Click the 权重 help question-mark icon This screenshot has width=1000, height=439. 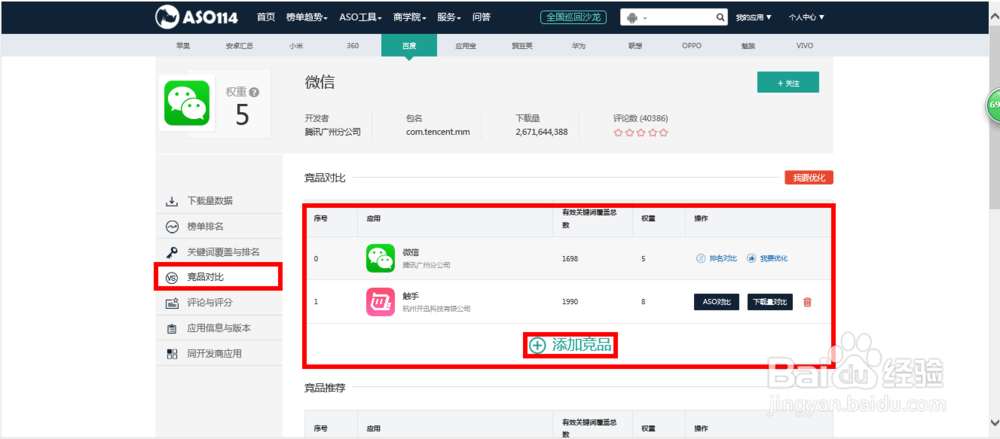[x=254, y=93]
